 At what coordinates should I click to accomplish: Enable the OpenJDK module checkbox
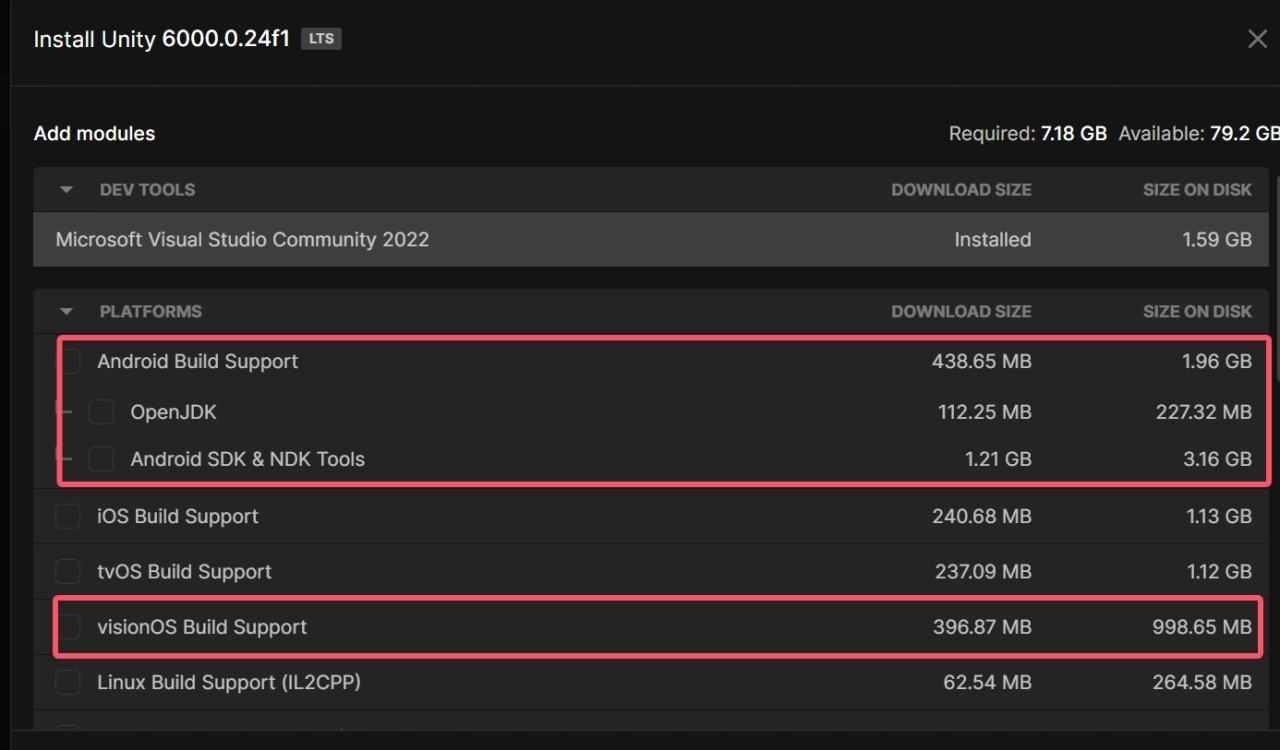coord(101,412)
